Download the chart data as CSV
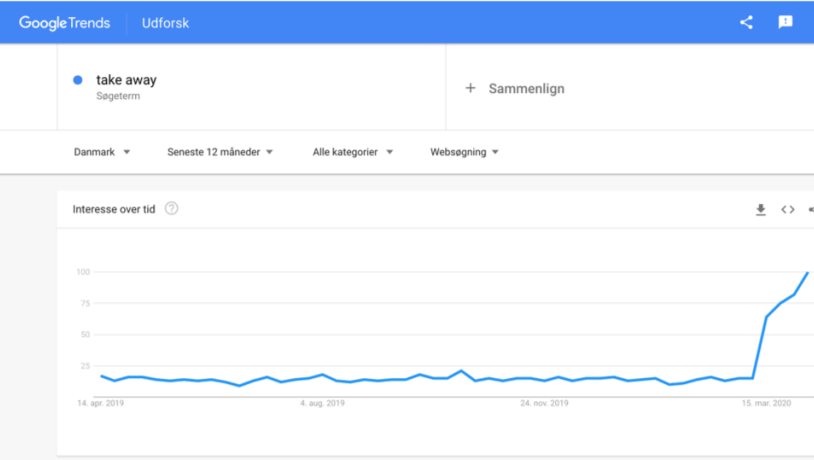This screenshot has width=814, height=460. click(760, 209)
